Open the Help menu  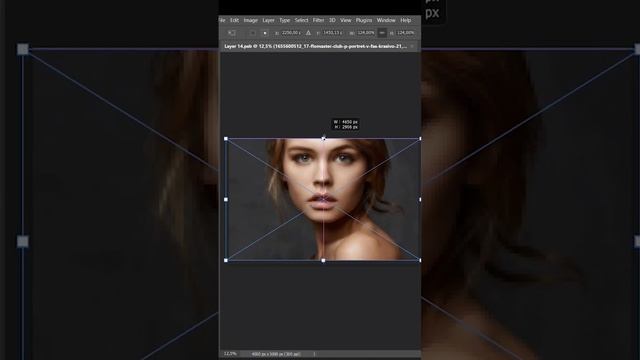(x=405, y=20)
